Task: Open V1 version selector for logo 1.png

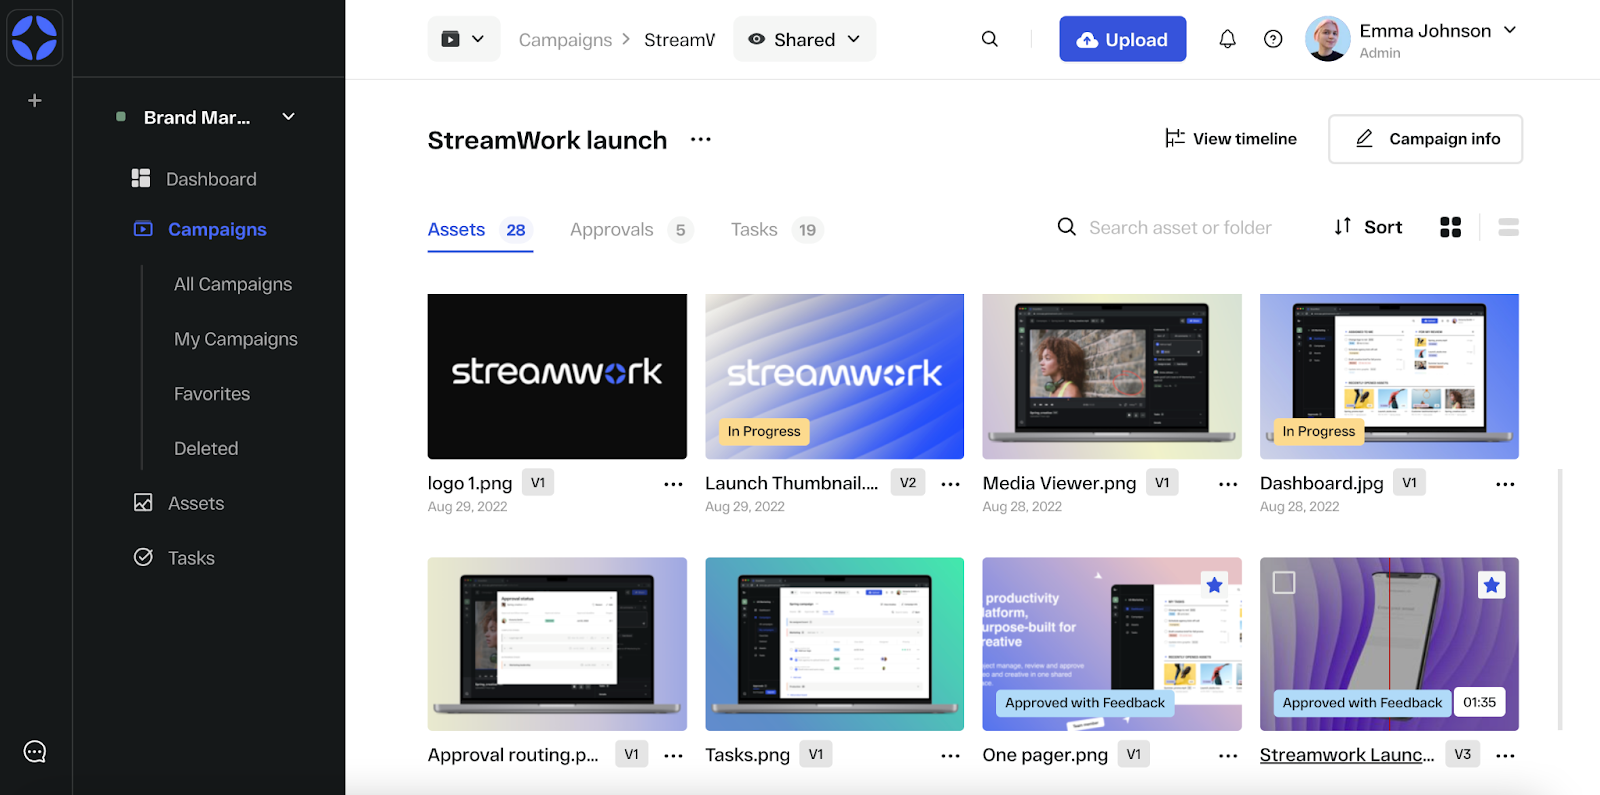Action: pyautogui.click(x=538, y=483)
